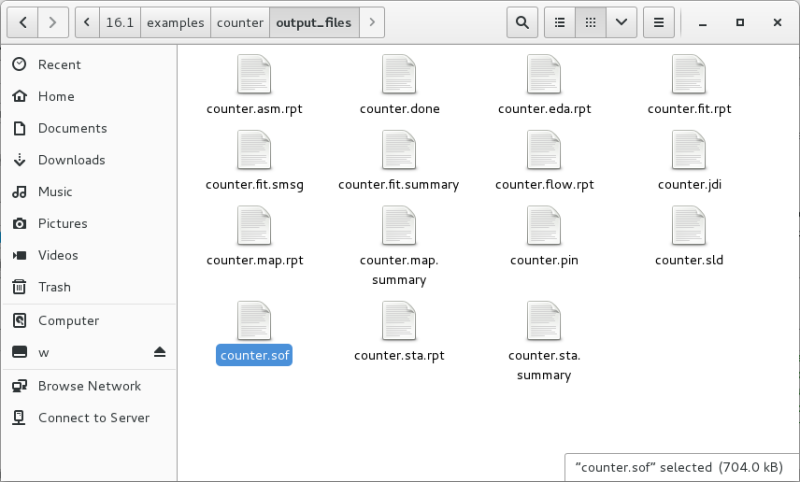Open Pictures folder in sidebar
Viewport: 800px width, 482px height.
89,223
